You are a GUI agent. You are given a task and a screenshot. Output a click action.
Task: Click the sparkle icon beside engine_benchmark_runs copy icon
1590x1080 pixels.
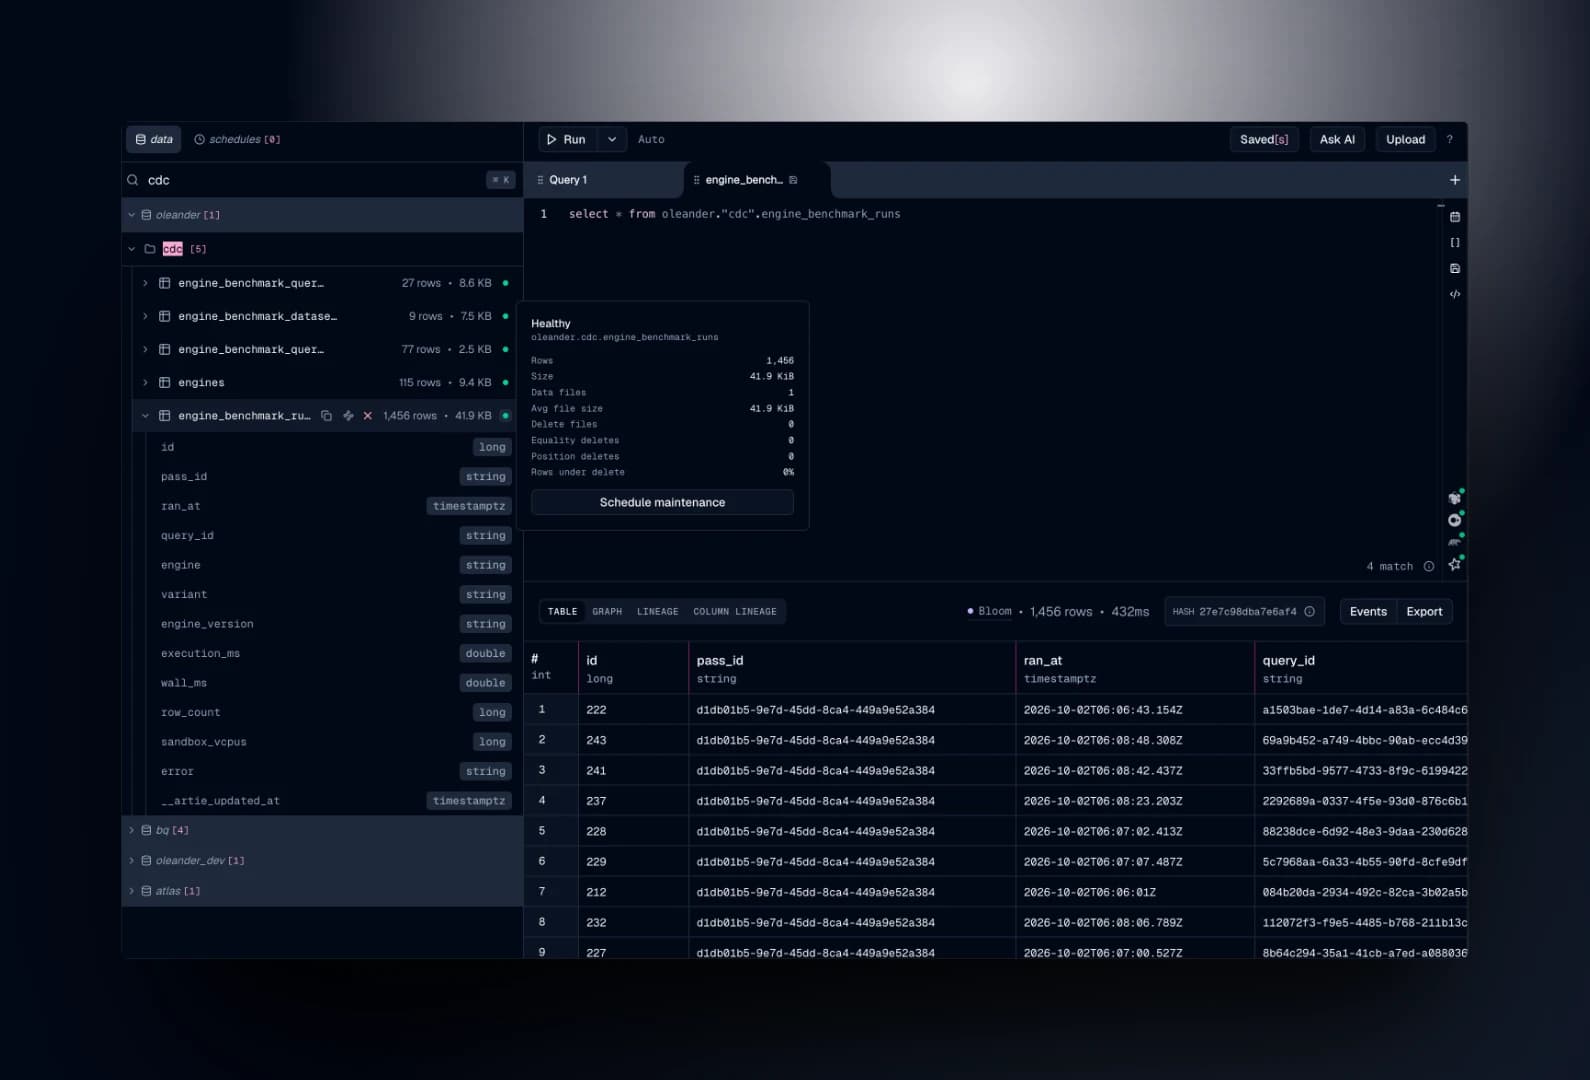tap(348, 416)
